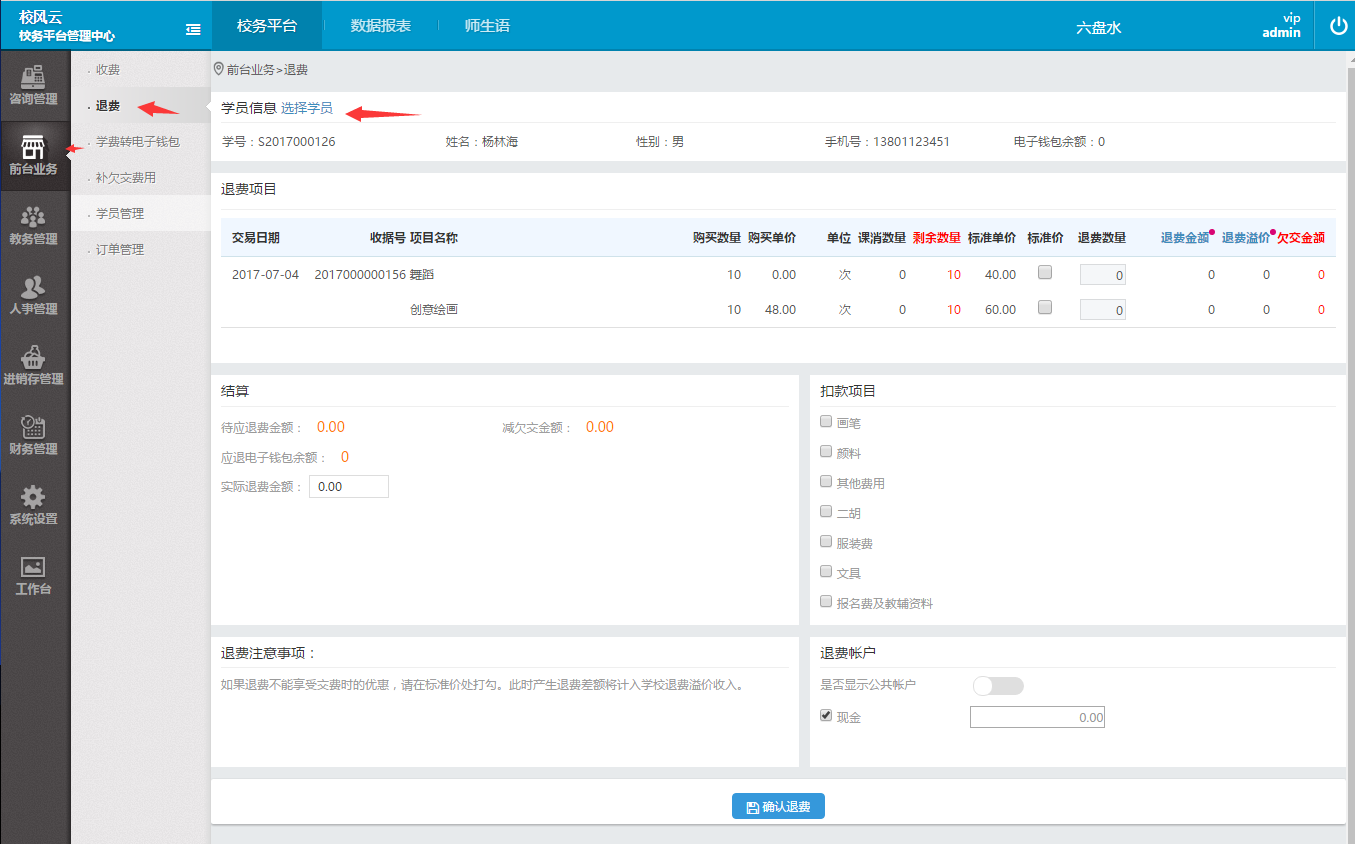Image resolution: width=1355 pixels, height=844 pixels.
Task: Click 选择学员 link
Action: click(x=307, y=108)
